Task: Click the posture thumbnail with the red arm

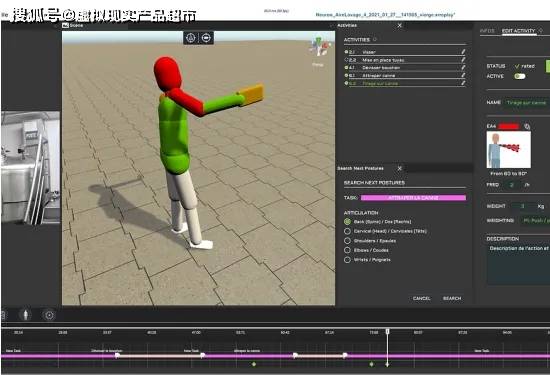Action: point(508,150)
